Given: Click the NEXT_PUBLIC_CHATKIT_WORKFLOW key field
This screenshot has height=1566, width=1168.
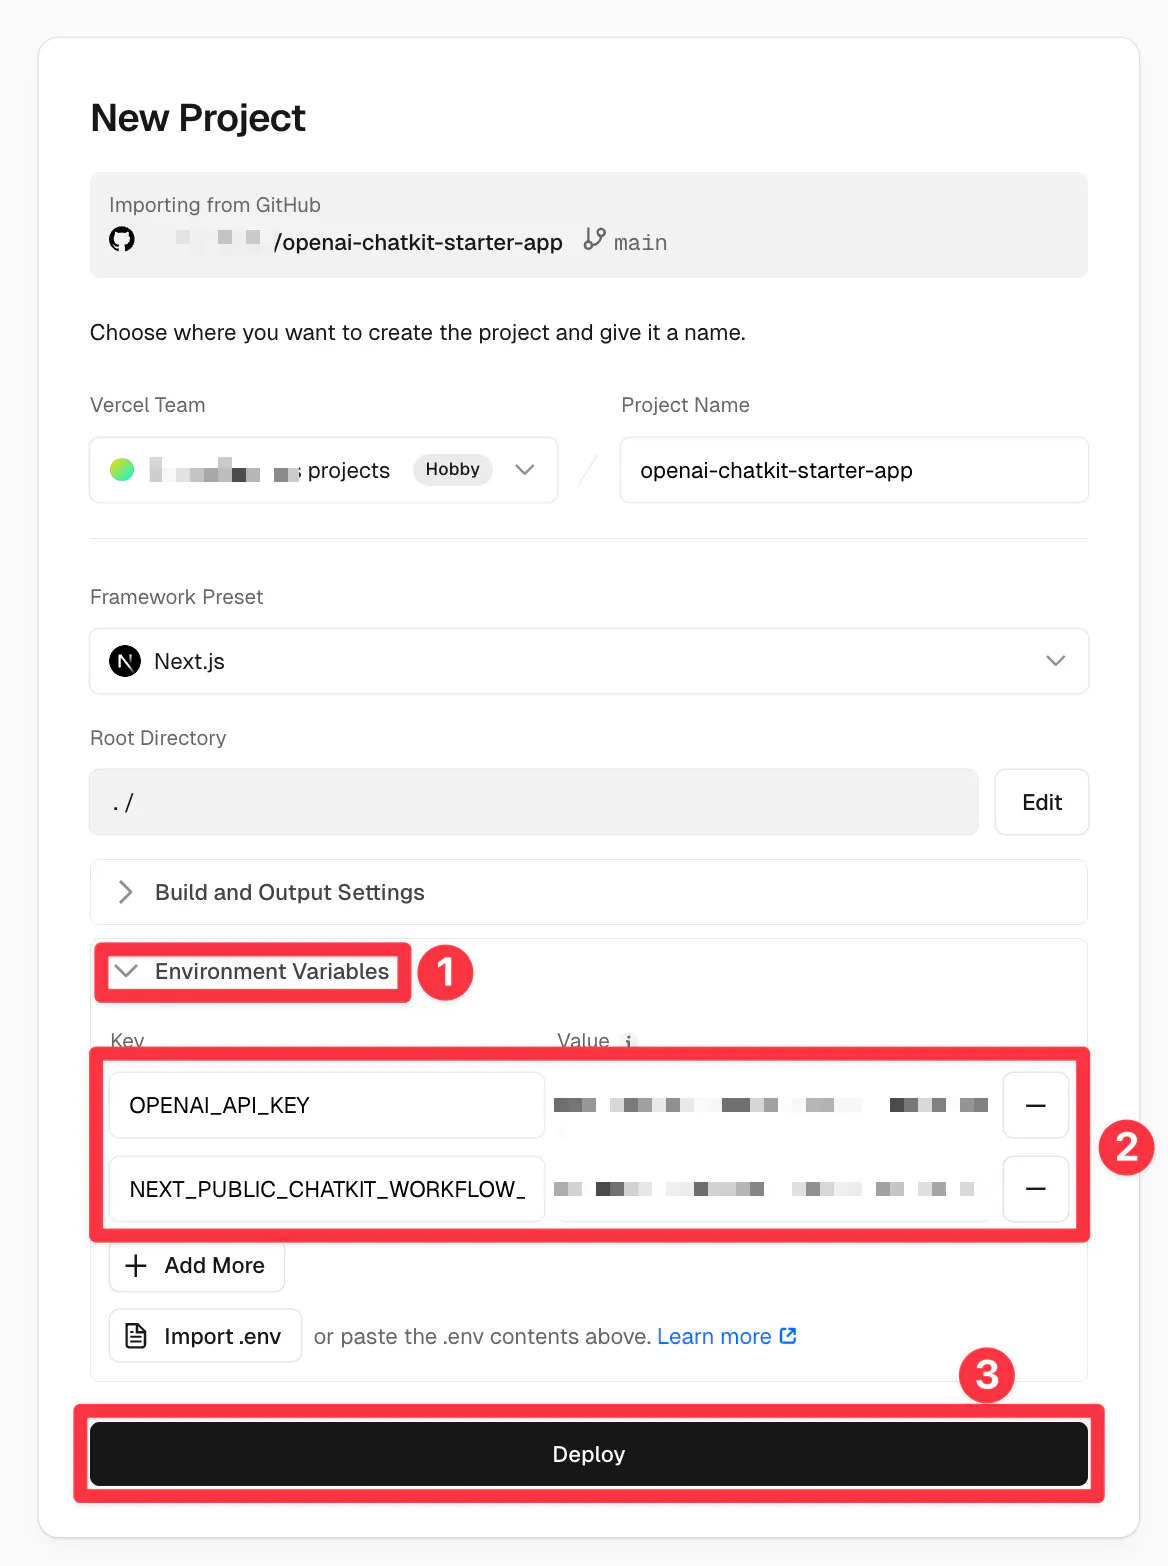Looking at the screenshot, I should coord(326,1189).
